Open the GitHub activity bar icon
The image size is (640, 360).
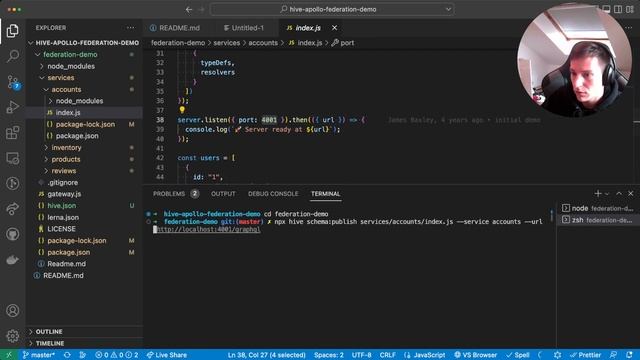pos(13,234)
